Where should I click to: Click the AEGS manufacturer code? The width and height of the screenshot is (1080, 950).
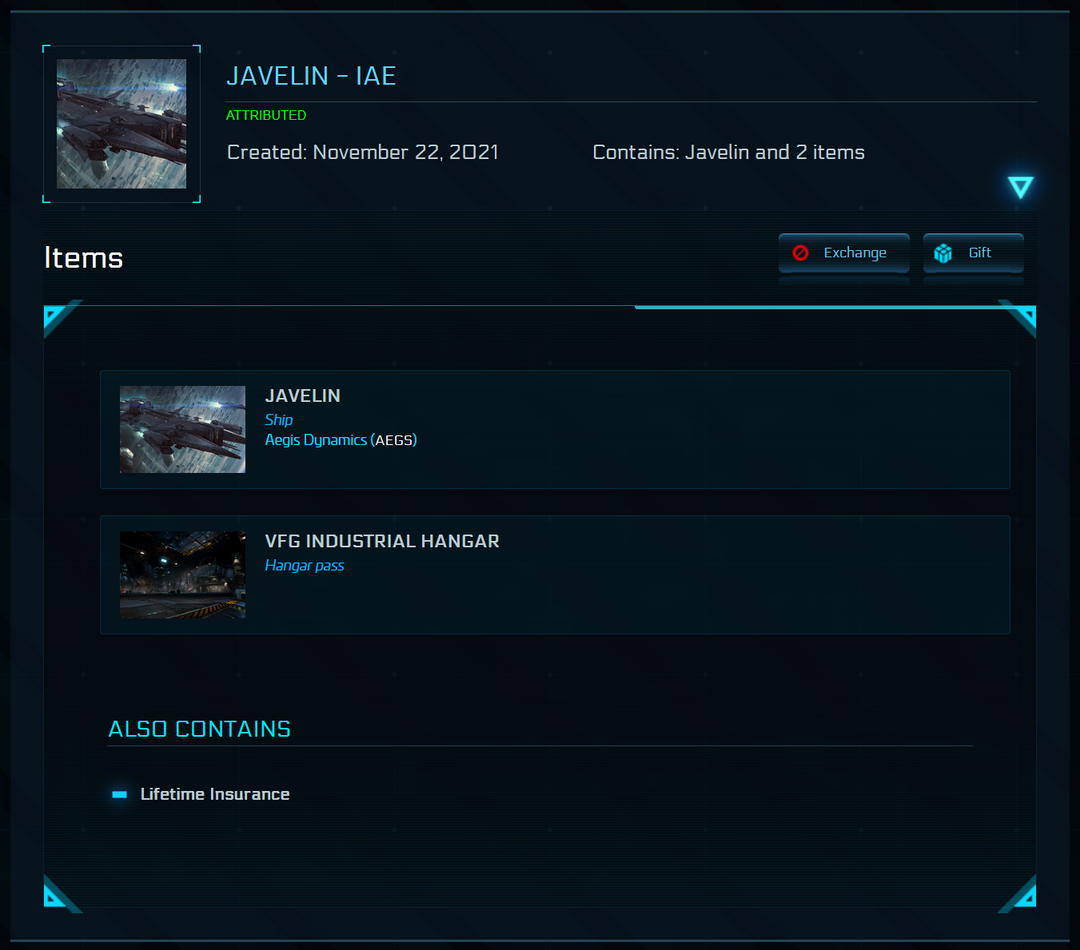coord(394,440)
